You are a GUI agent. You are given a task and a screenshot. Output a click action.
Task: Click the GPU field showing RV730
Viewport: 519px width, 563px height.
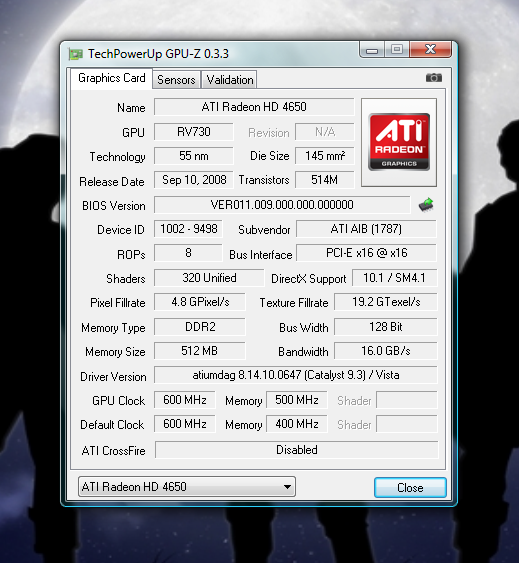[x=194, y=132]
